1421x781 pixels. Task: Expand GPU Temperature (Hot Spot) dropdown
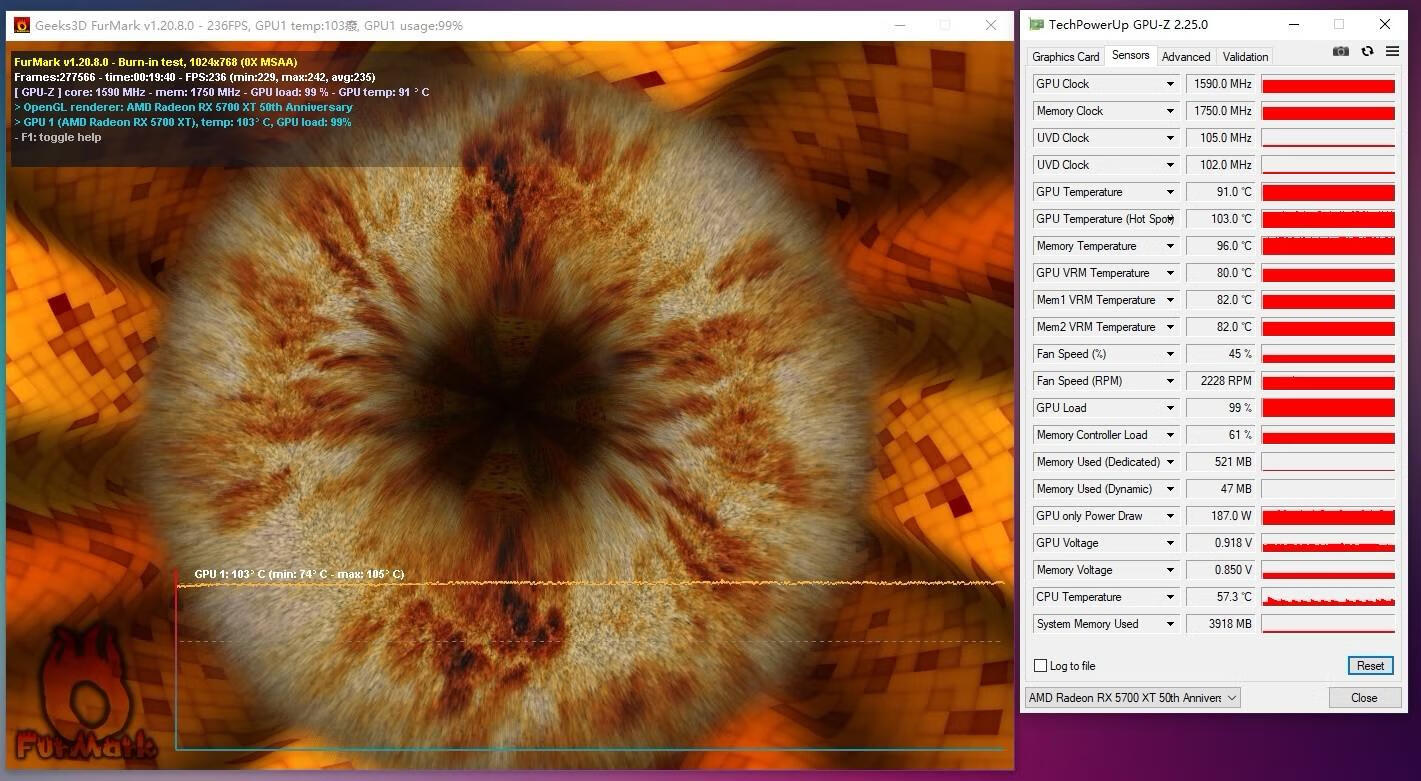pos(1170,219)
